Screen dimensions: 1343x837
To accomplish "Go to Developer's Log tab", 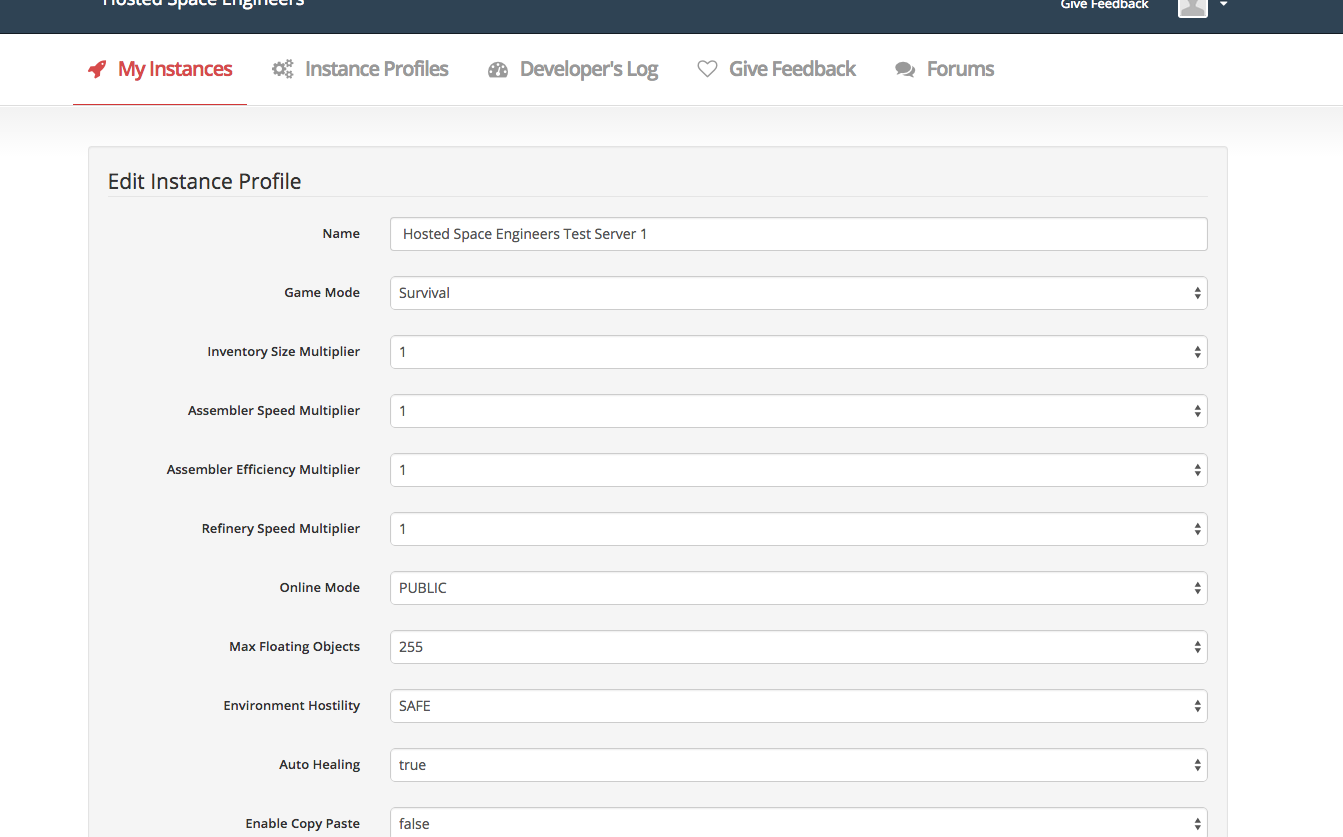I will pos(573,69).
